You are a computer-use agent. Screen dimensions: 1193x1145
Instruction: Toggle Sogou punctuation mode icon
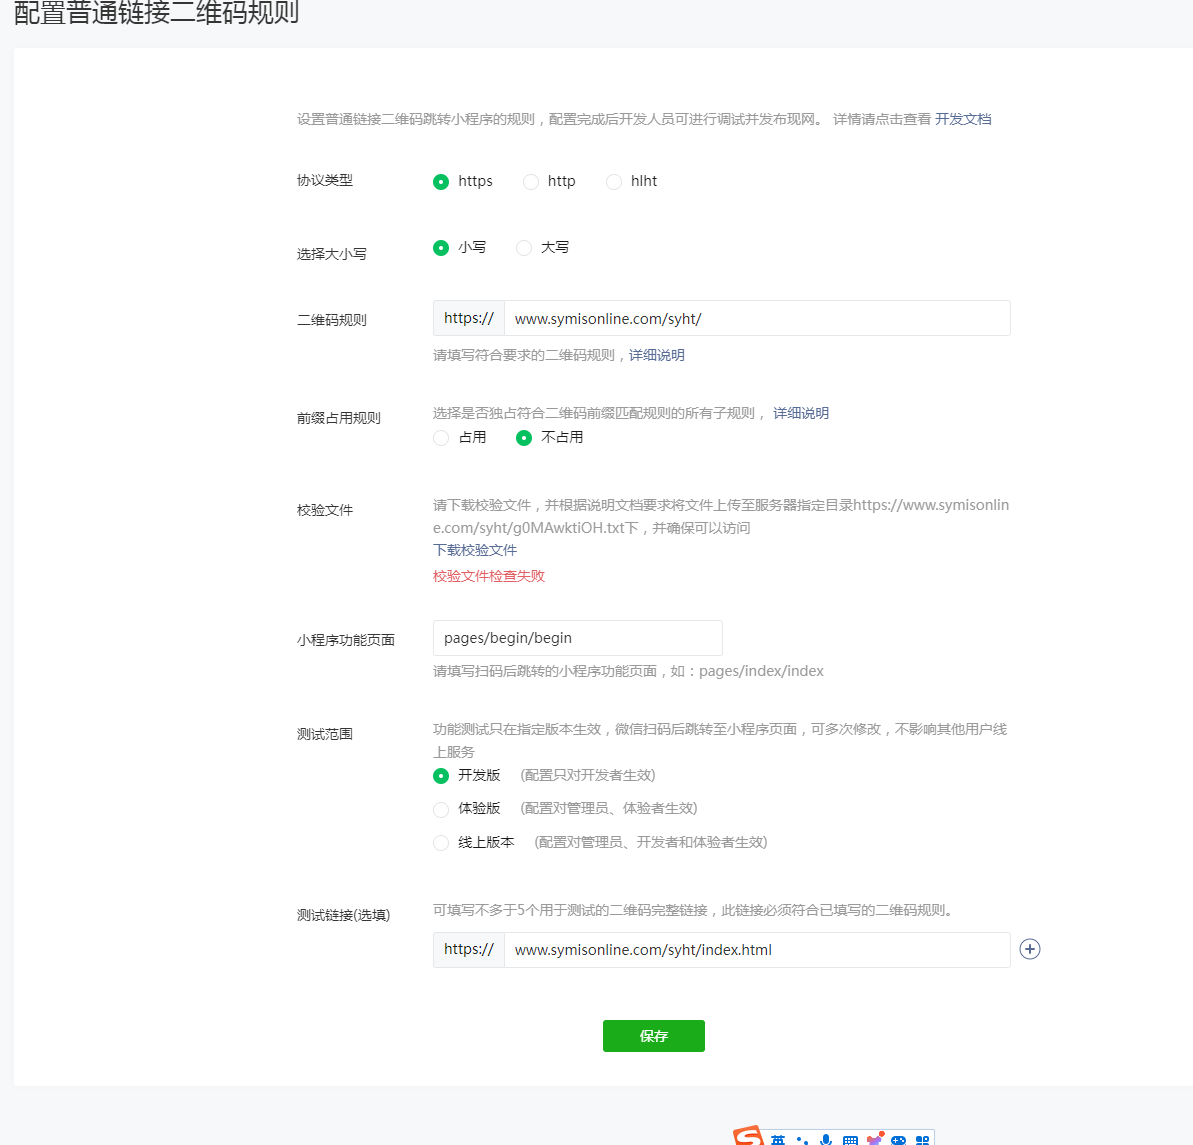click(x=802, y=1140)
